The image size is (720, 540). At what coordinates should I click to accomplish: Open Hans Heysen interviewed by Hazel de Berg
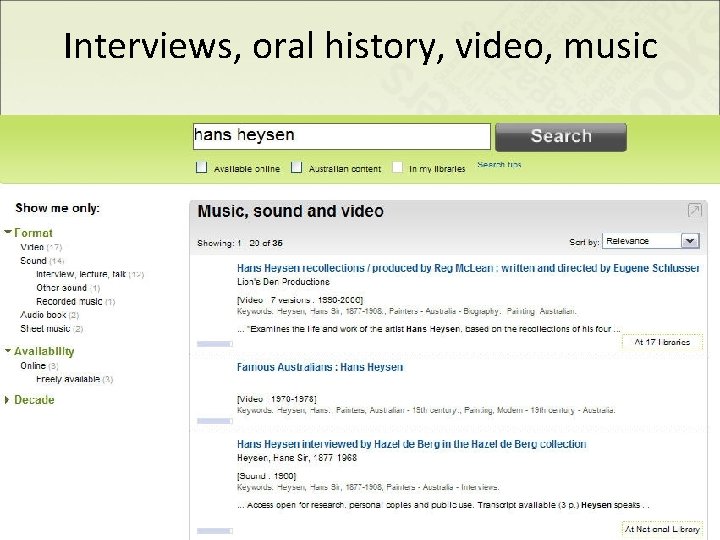pyautogui.click(x=411, y=444)
